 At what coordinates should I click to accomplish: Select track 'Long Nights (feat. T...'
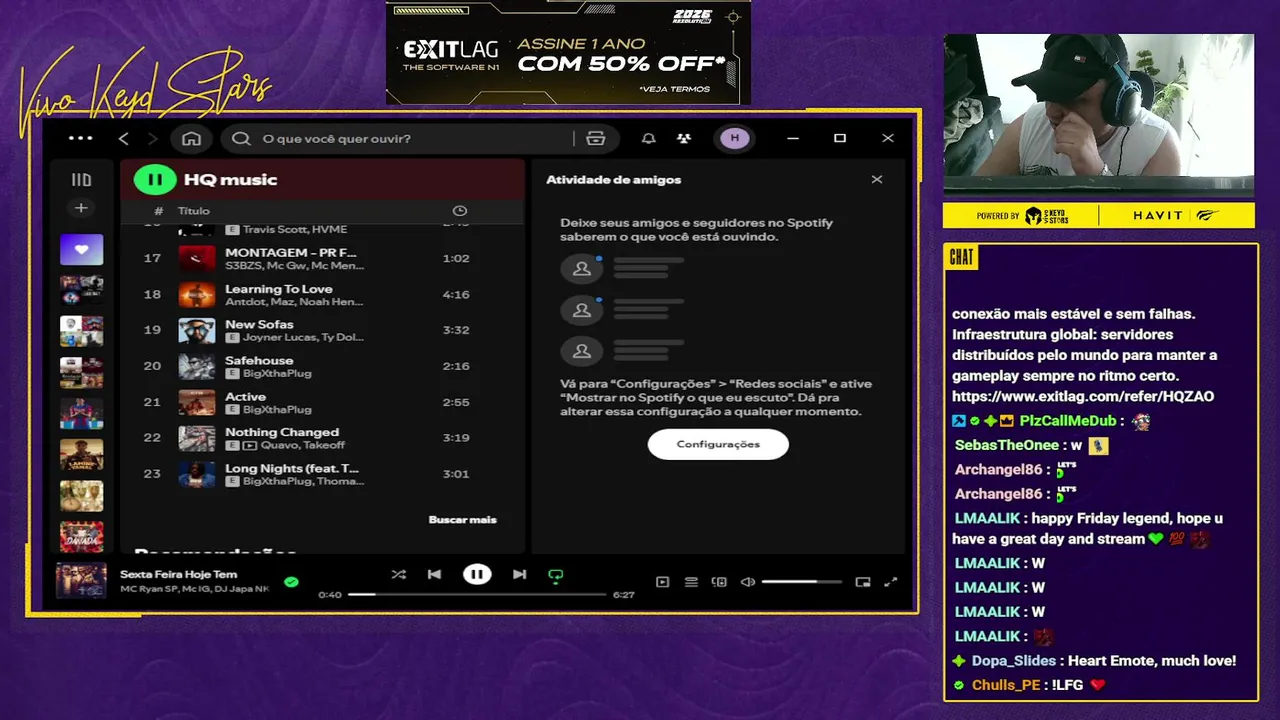pos(323,474)
